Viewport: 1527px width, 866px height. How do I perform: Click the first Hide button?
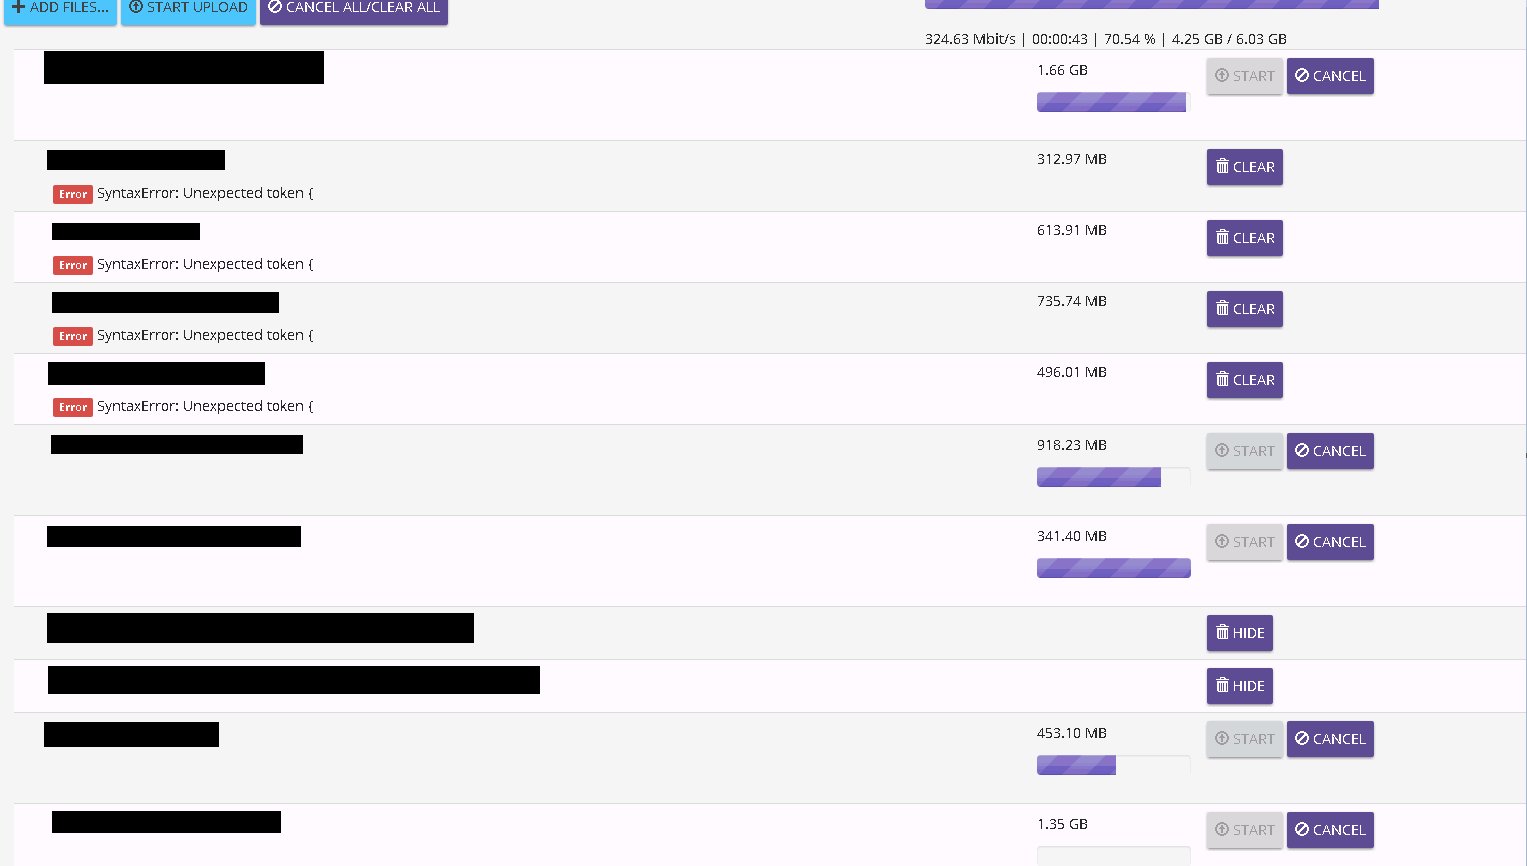tap(1240, 633)
